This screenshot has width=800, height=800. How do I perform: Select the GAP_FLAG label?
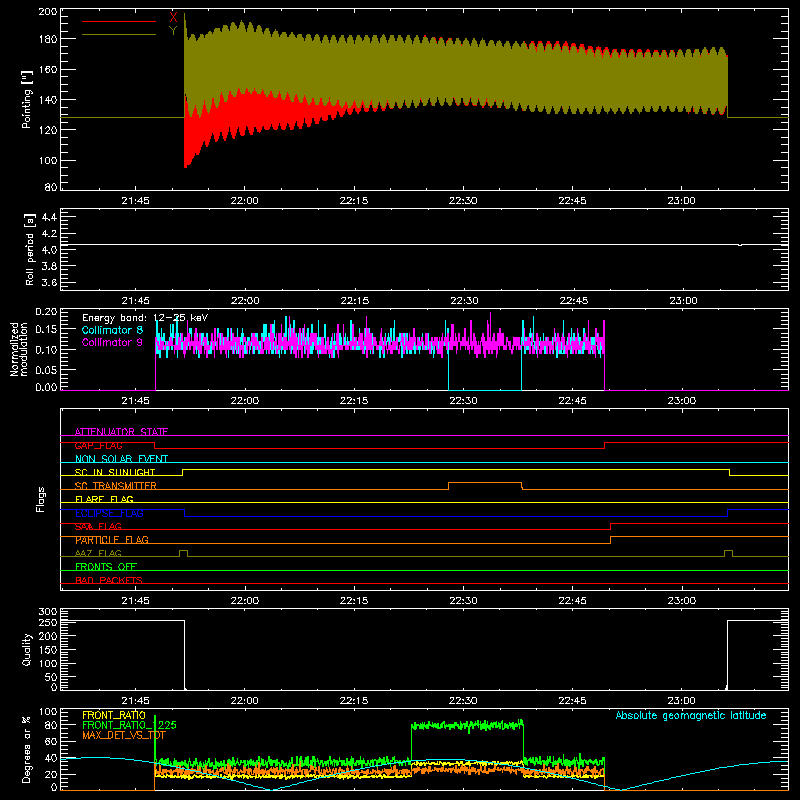tap(98, 445)
